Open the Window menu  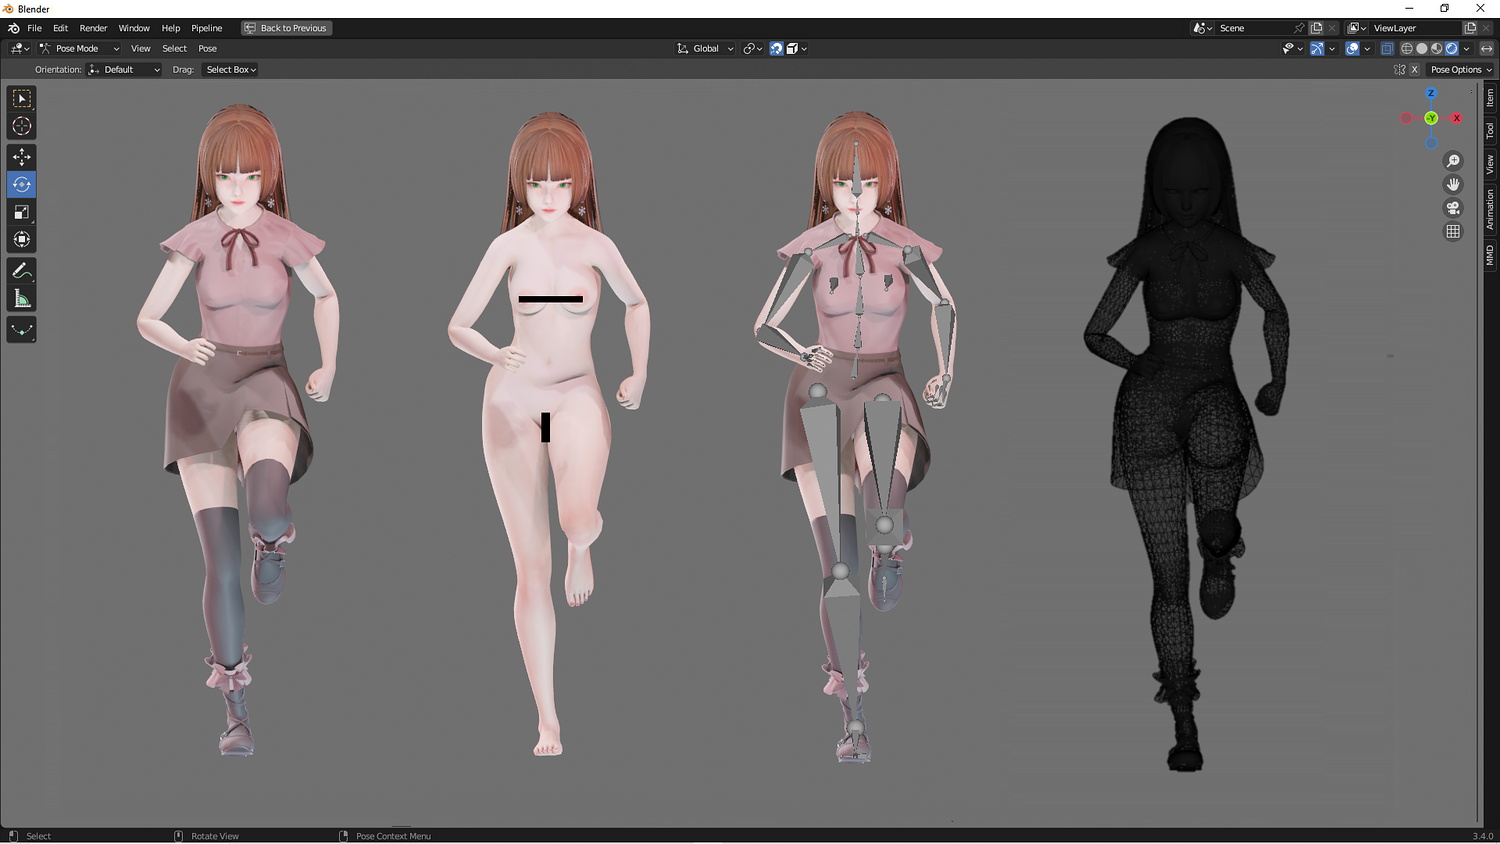point(134,28)
